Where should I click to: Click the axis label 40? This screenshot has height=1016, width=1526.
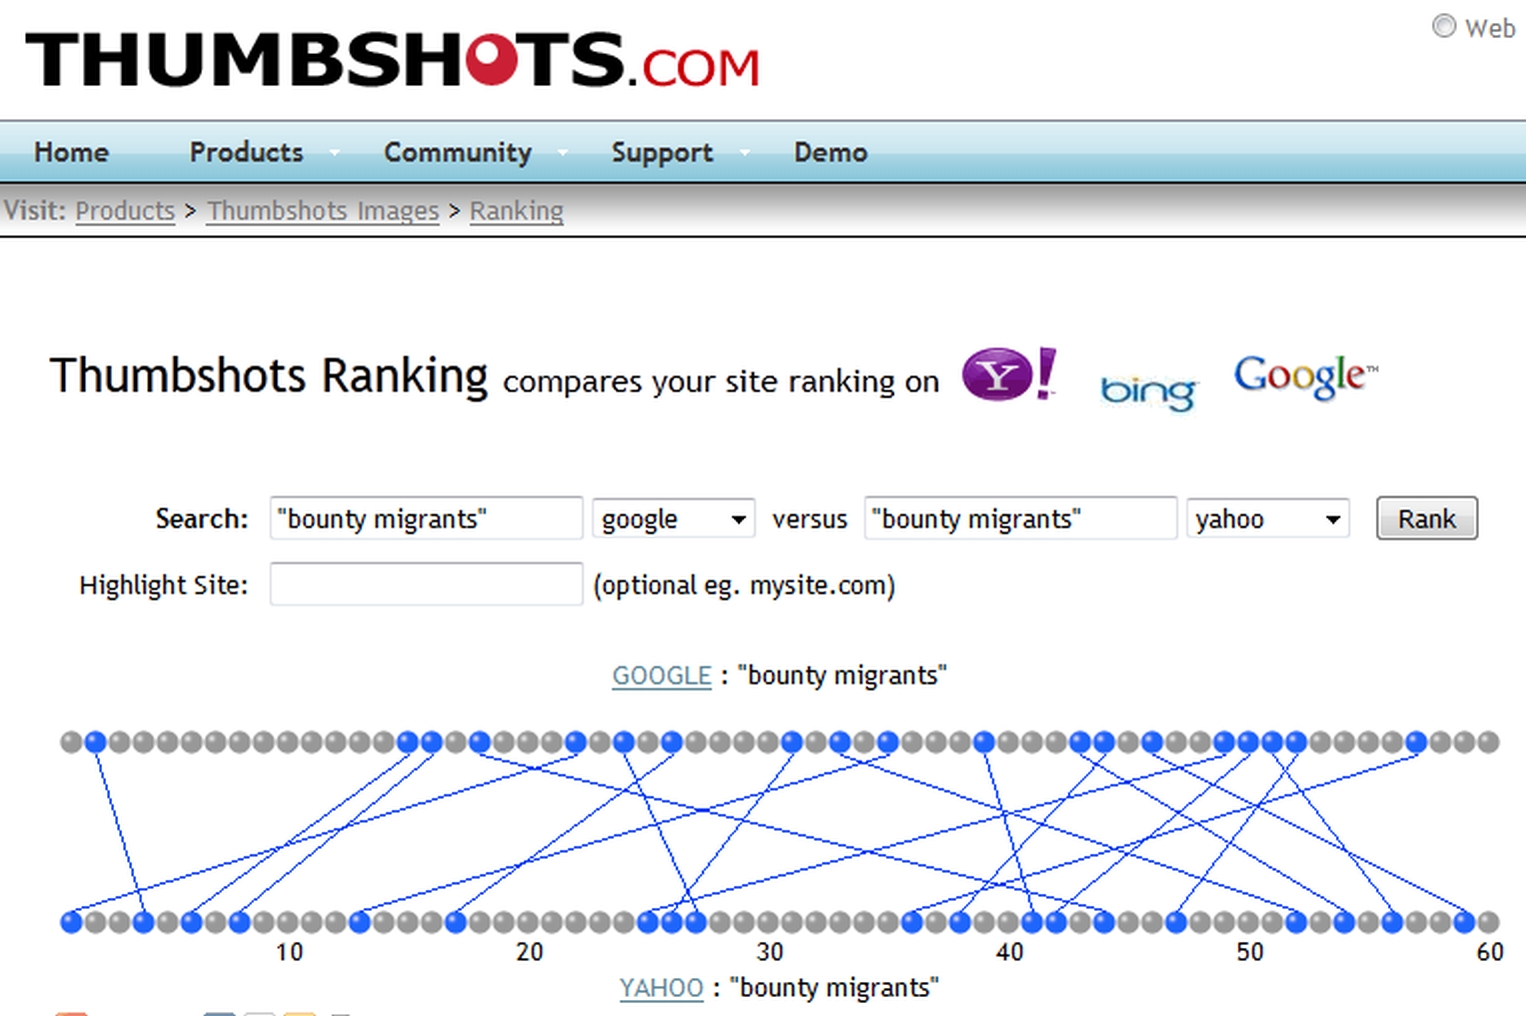point(1009,952)
